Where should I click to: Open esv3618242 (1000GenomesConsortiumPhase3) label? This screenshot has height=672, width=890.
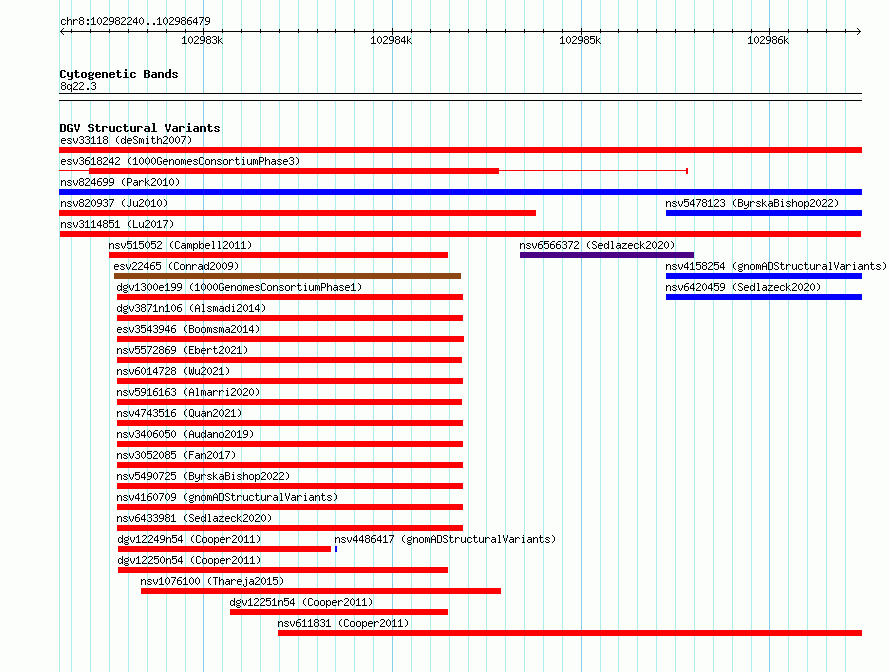tap(180, 161)
